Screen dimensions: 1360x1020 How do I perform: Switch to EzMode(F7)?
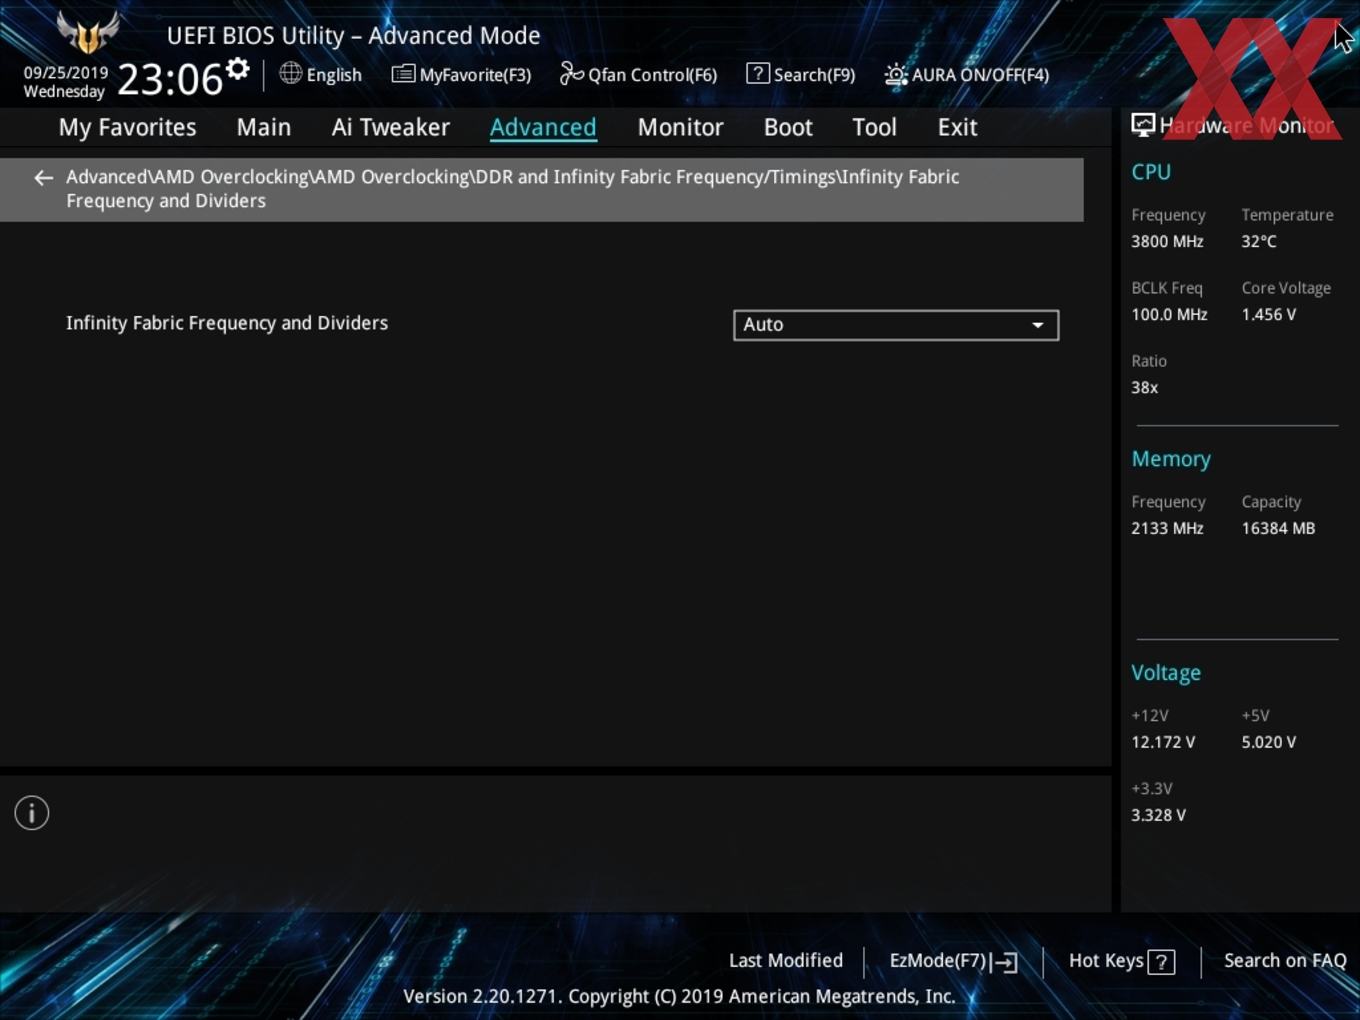953,961
